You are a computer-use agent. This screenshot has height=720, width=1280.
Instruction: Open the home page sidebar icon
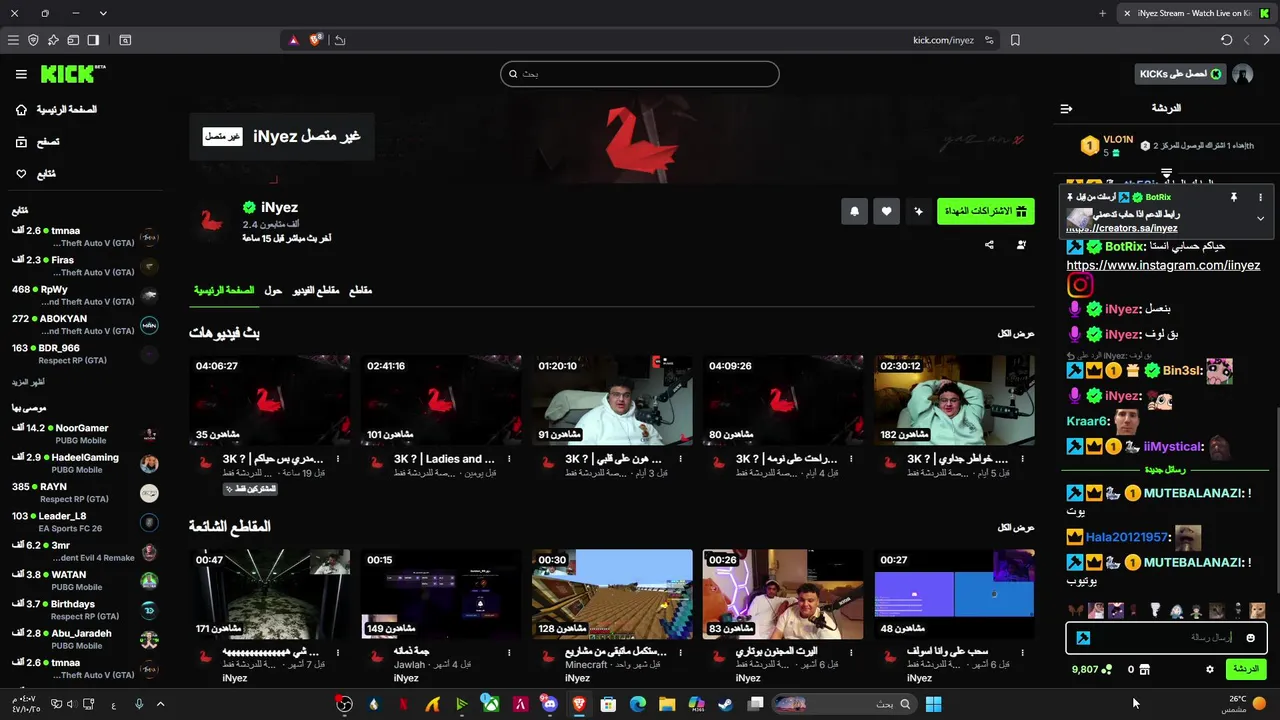coord(21,110)
